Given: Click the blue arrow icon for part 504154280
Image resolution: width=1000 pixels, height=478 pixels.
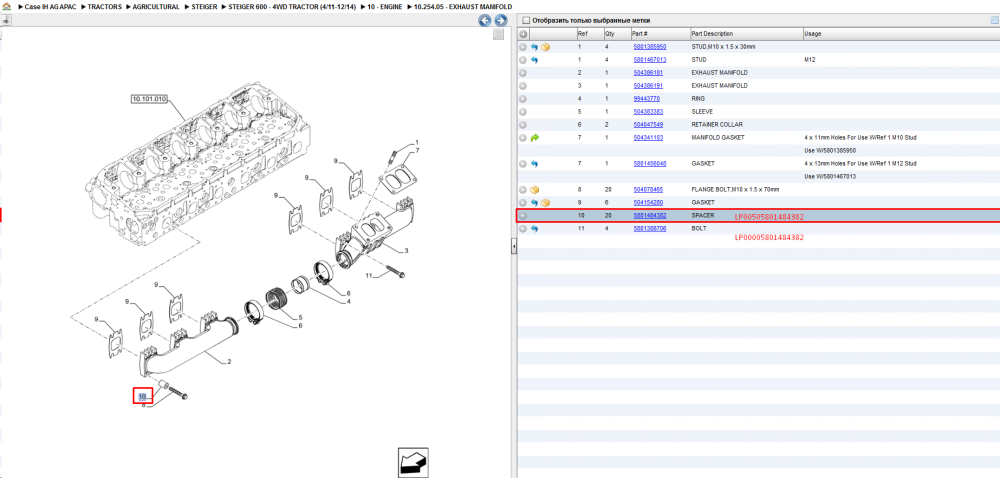Looking at the screenshot, I should pos(534,203).
